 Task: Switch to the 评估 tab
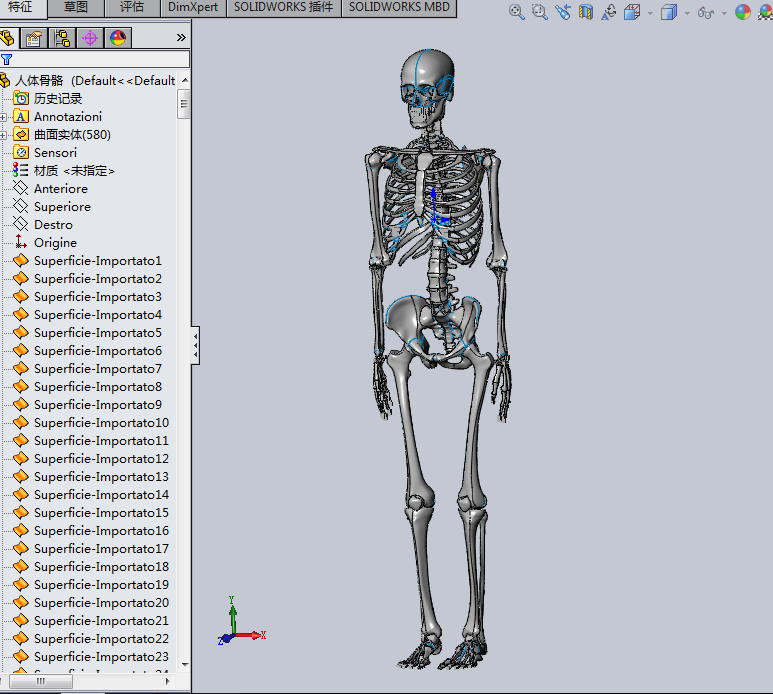pos(132,7)
